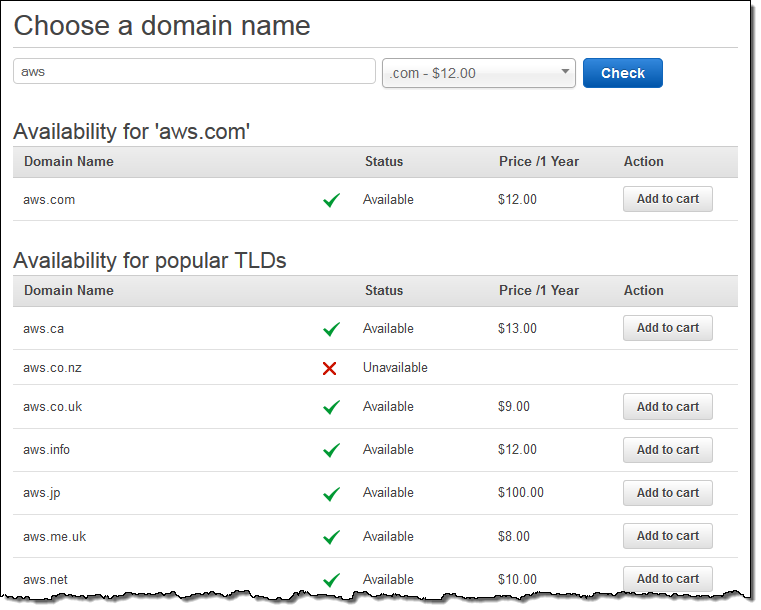Viewport: 761px width, 610px height.
Task: Click the Price /1 Year header in popular TLDs
Action: click(x=539, y=291)
